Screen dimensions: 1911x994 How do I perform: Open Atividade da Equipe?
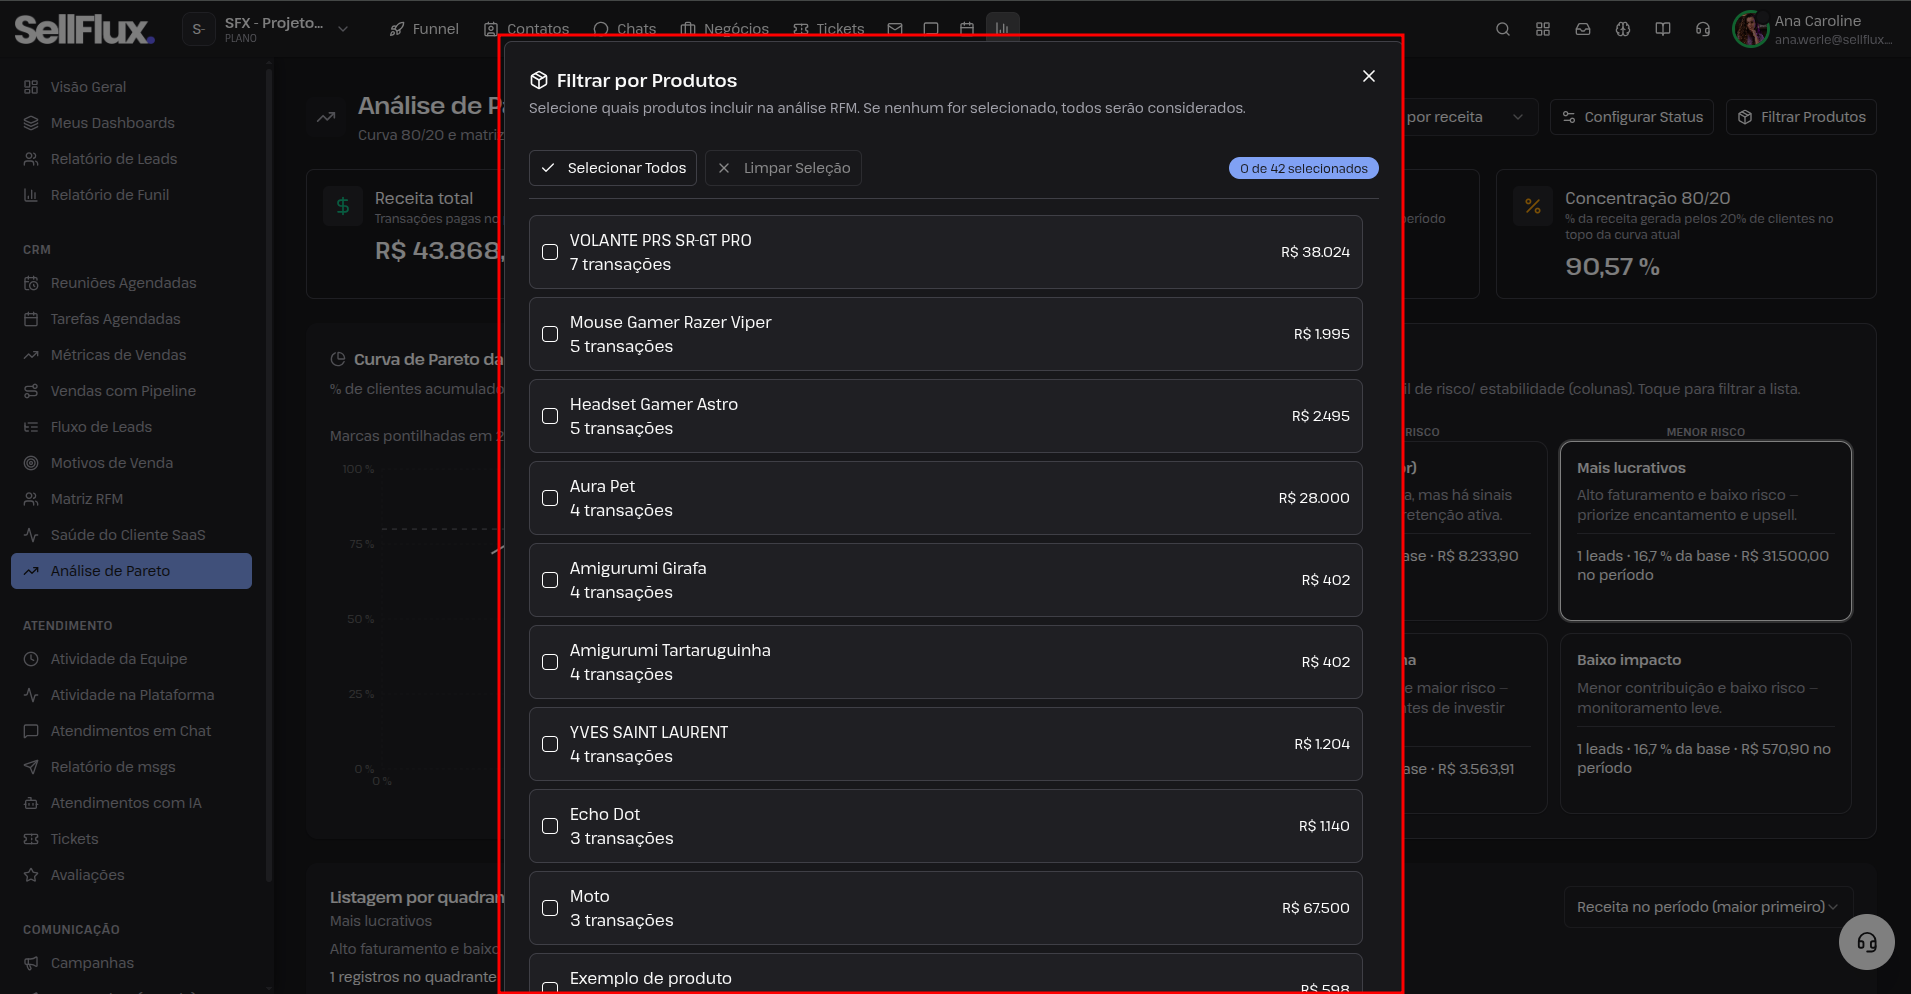coord(131,659)
